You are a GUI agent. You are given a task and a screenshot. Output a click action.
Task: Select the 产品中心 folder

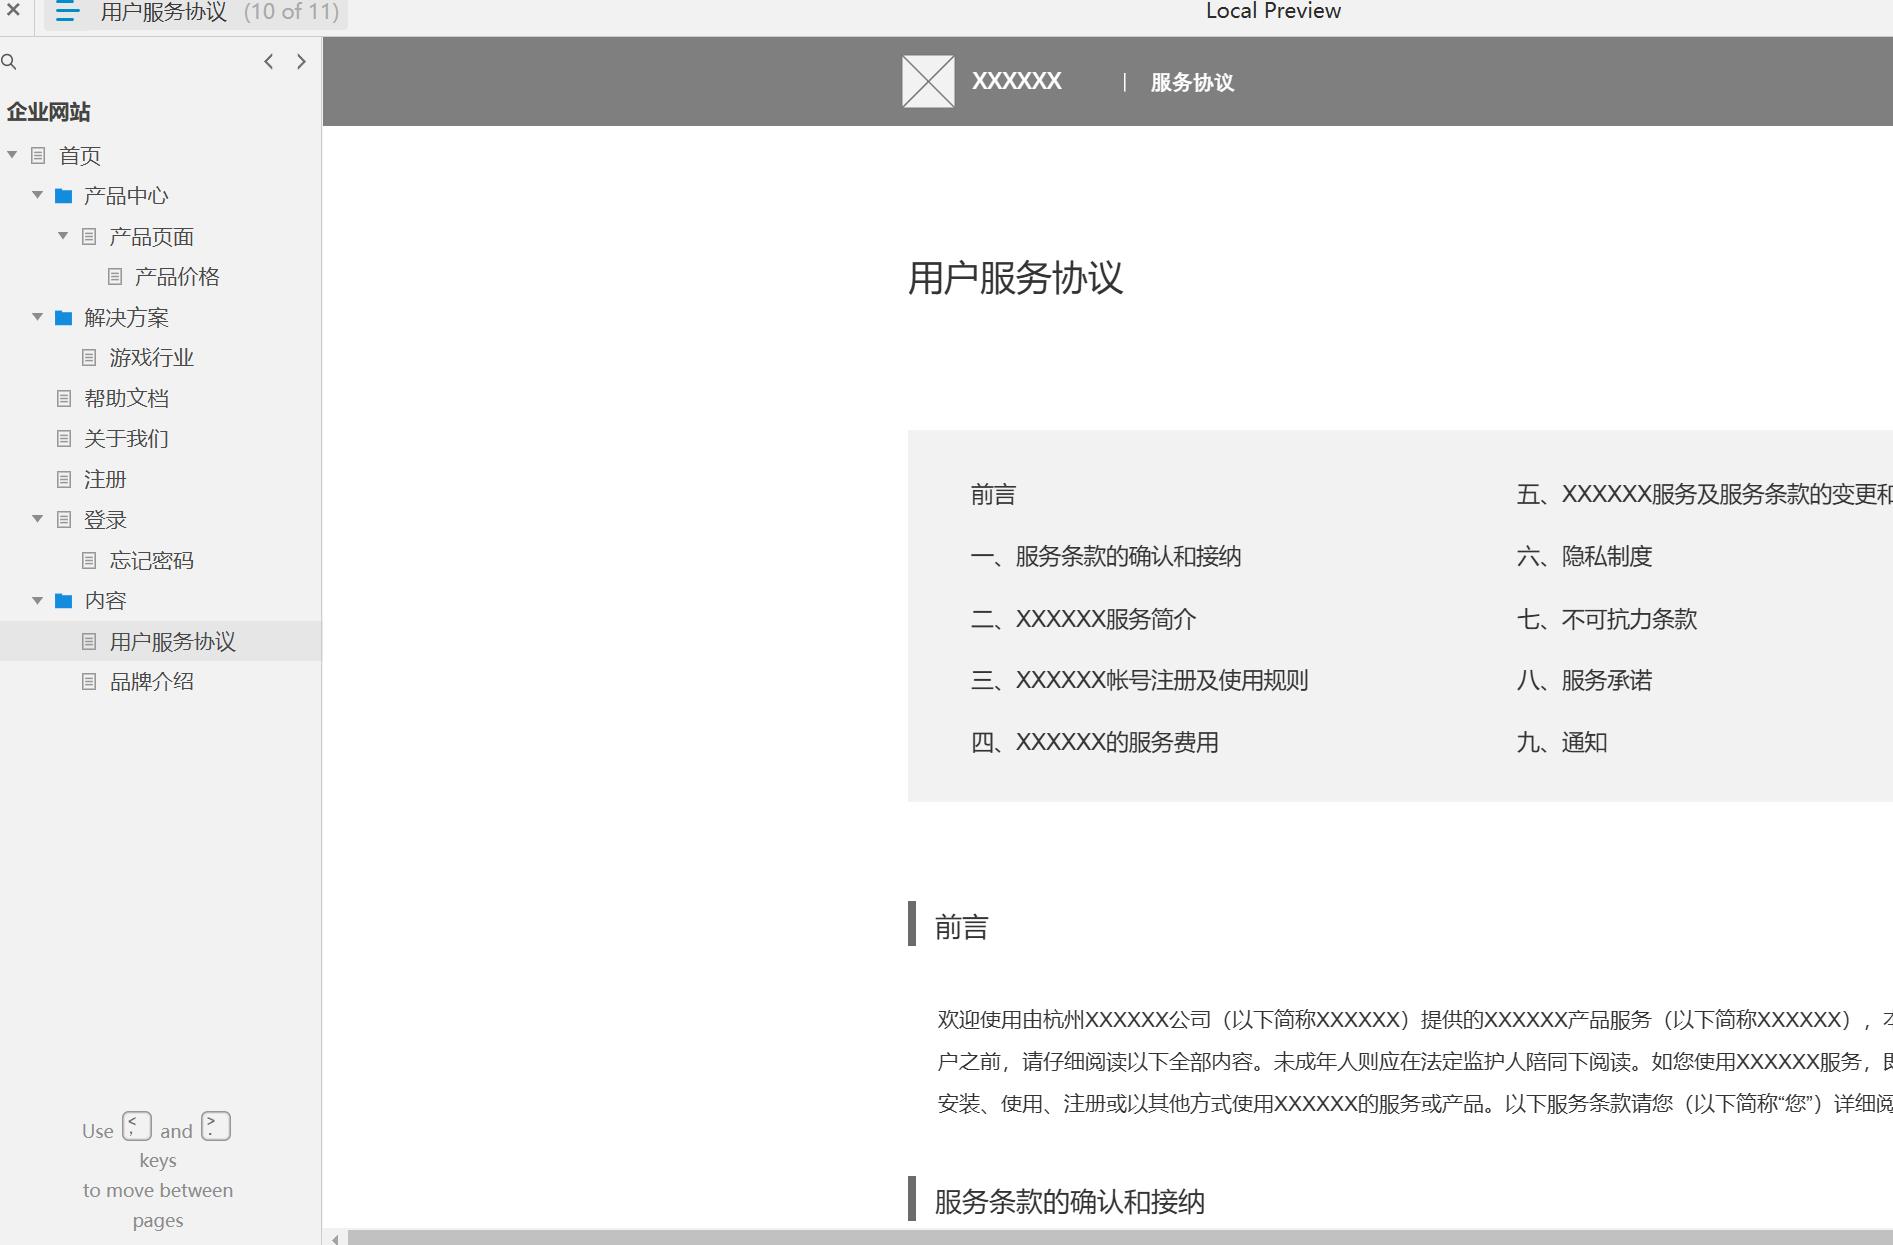tap(126, 196)
